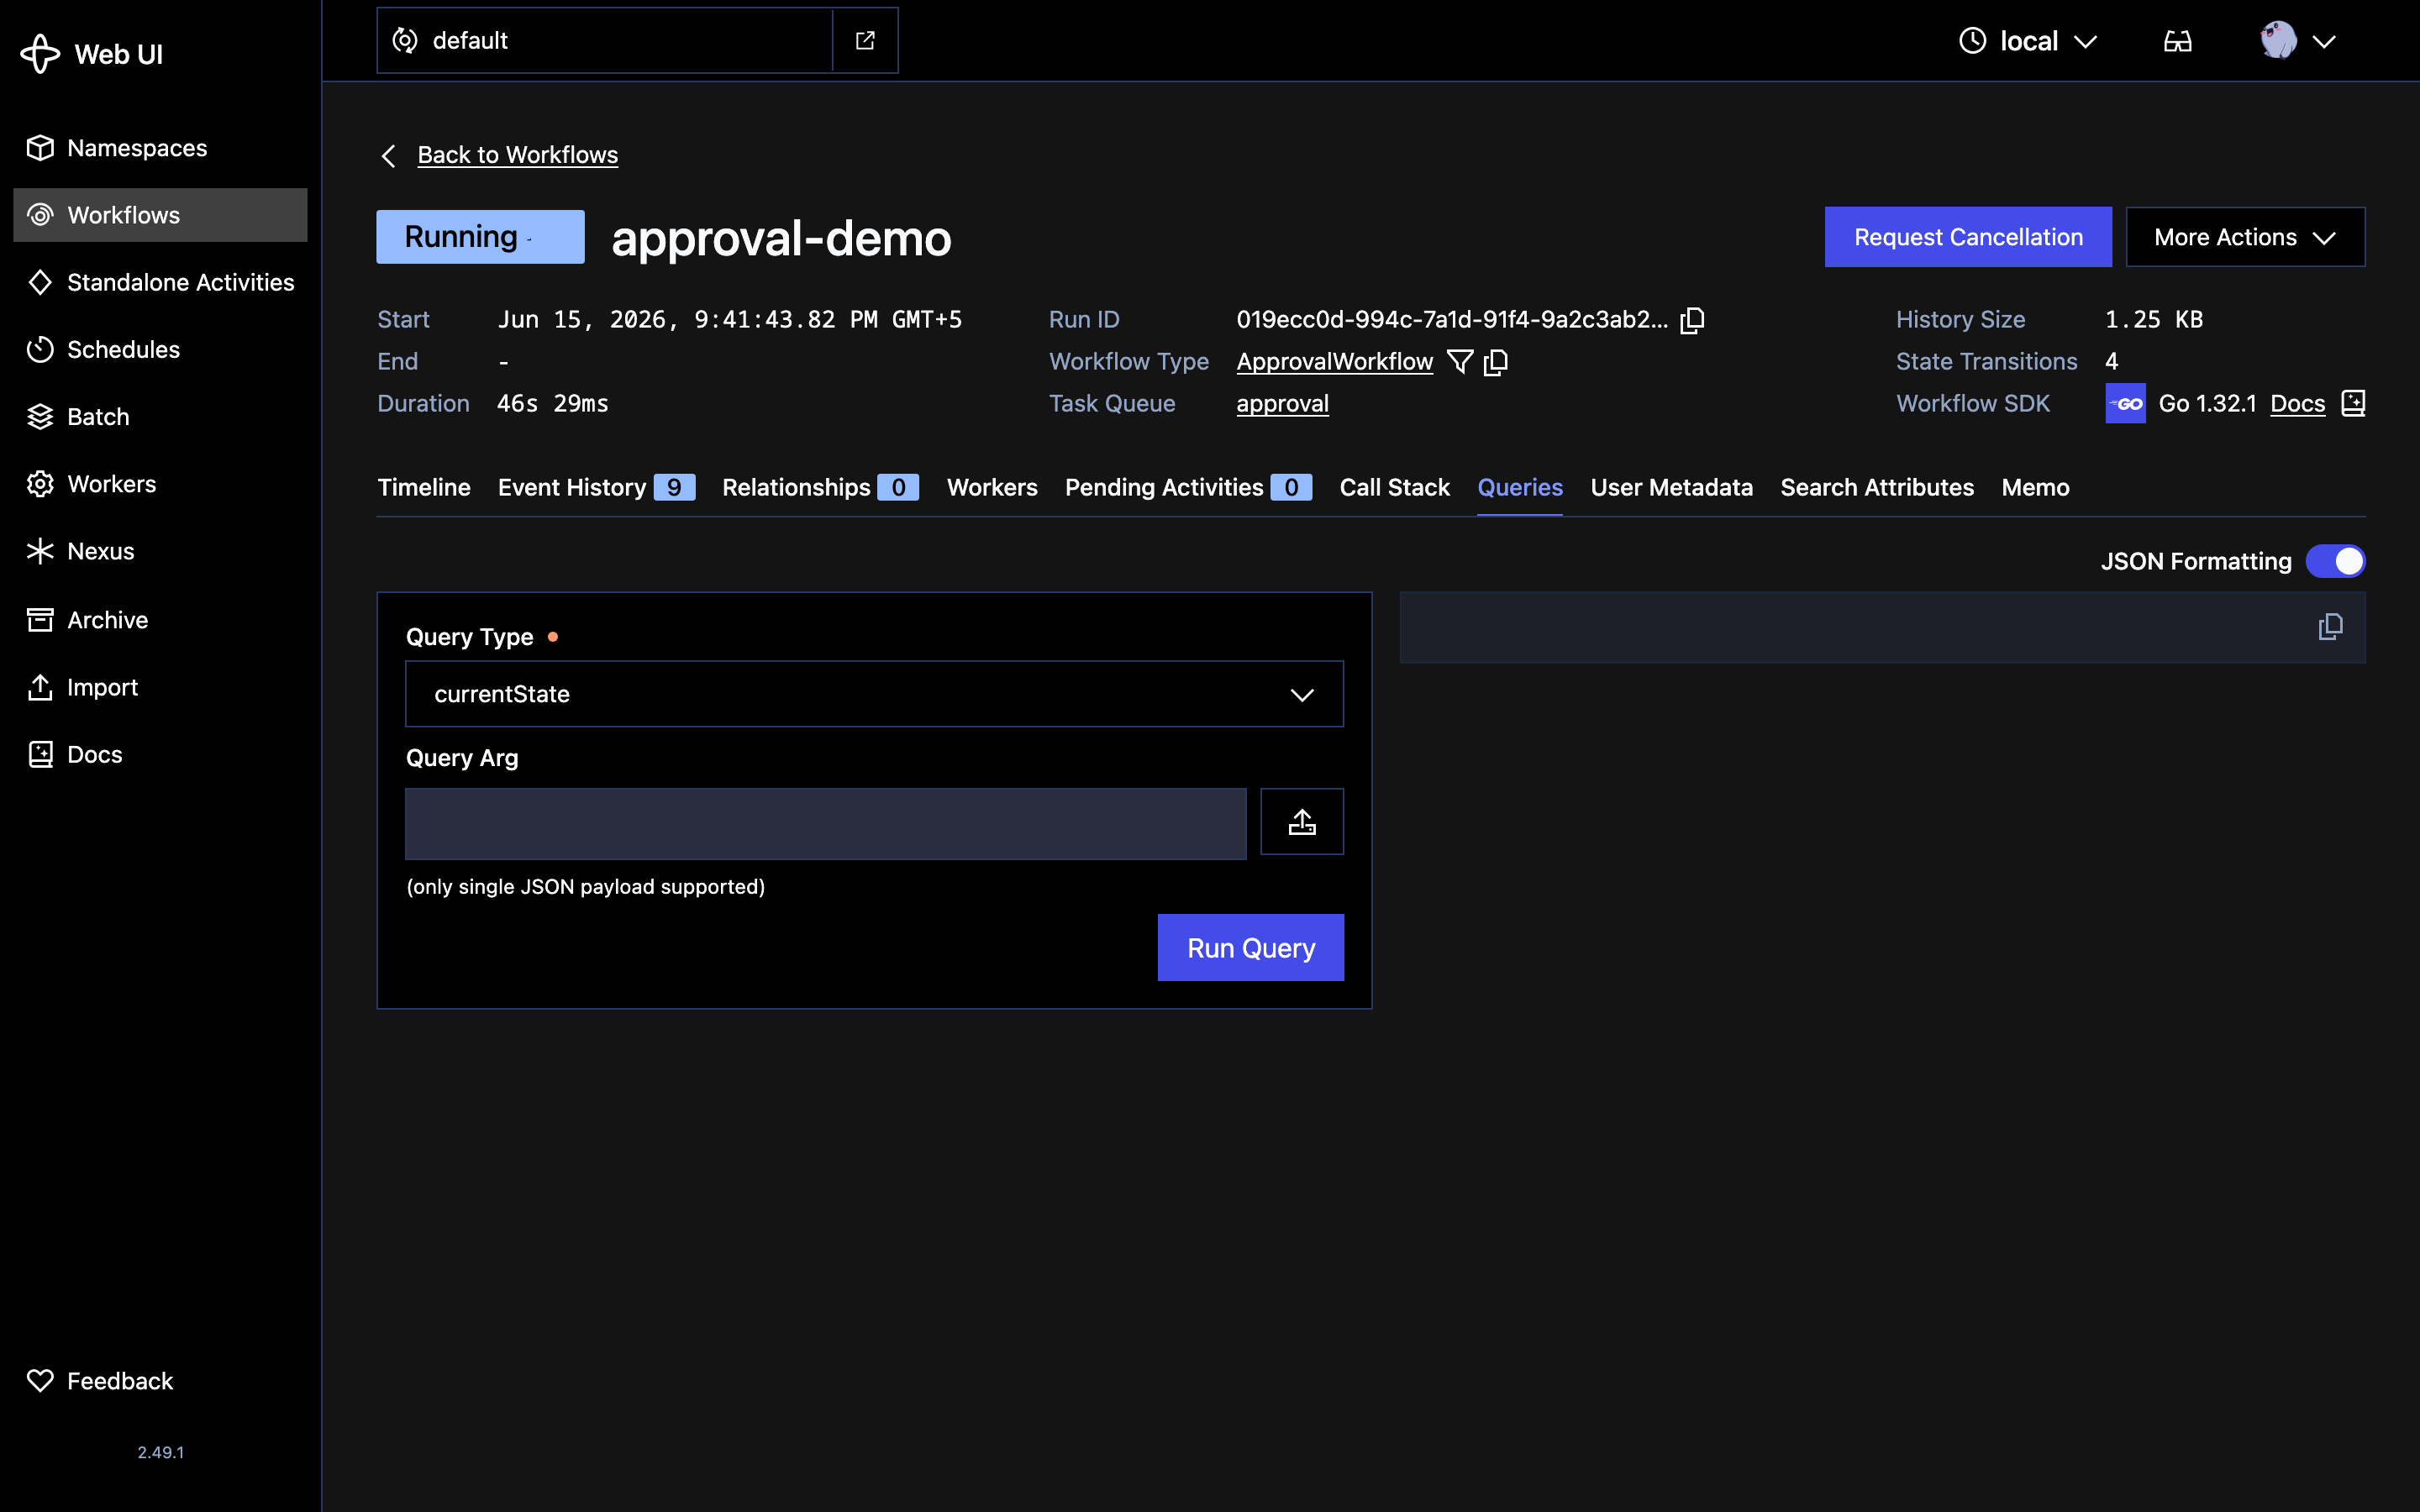Click the Query Arg input field
The image size is (2420, 1512).
pyautogui.click(x=825, y=824)
